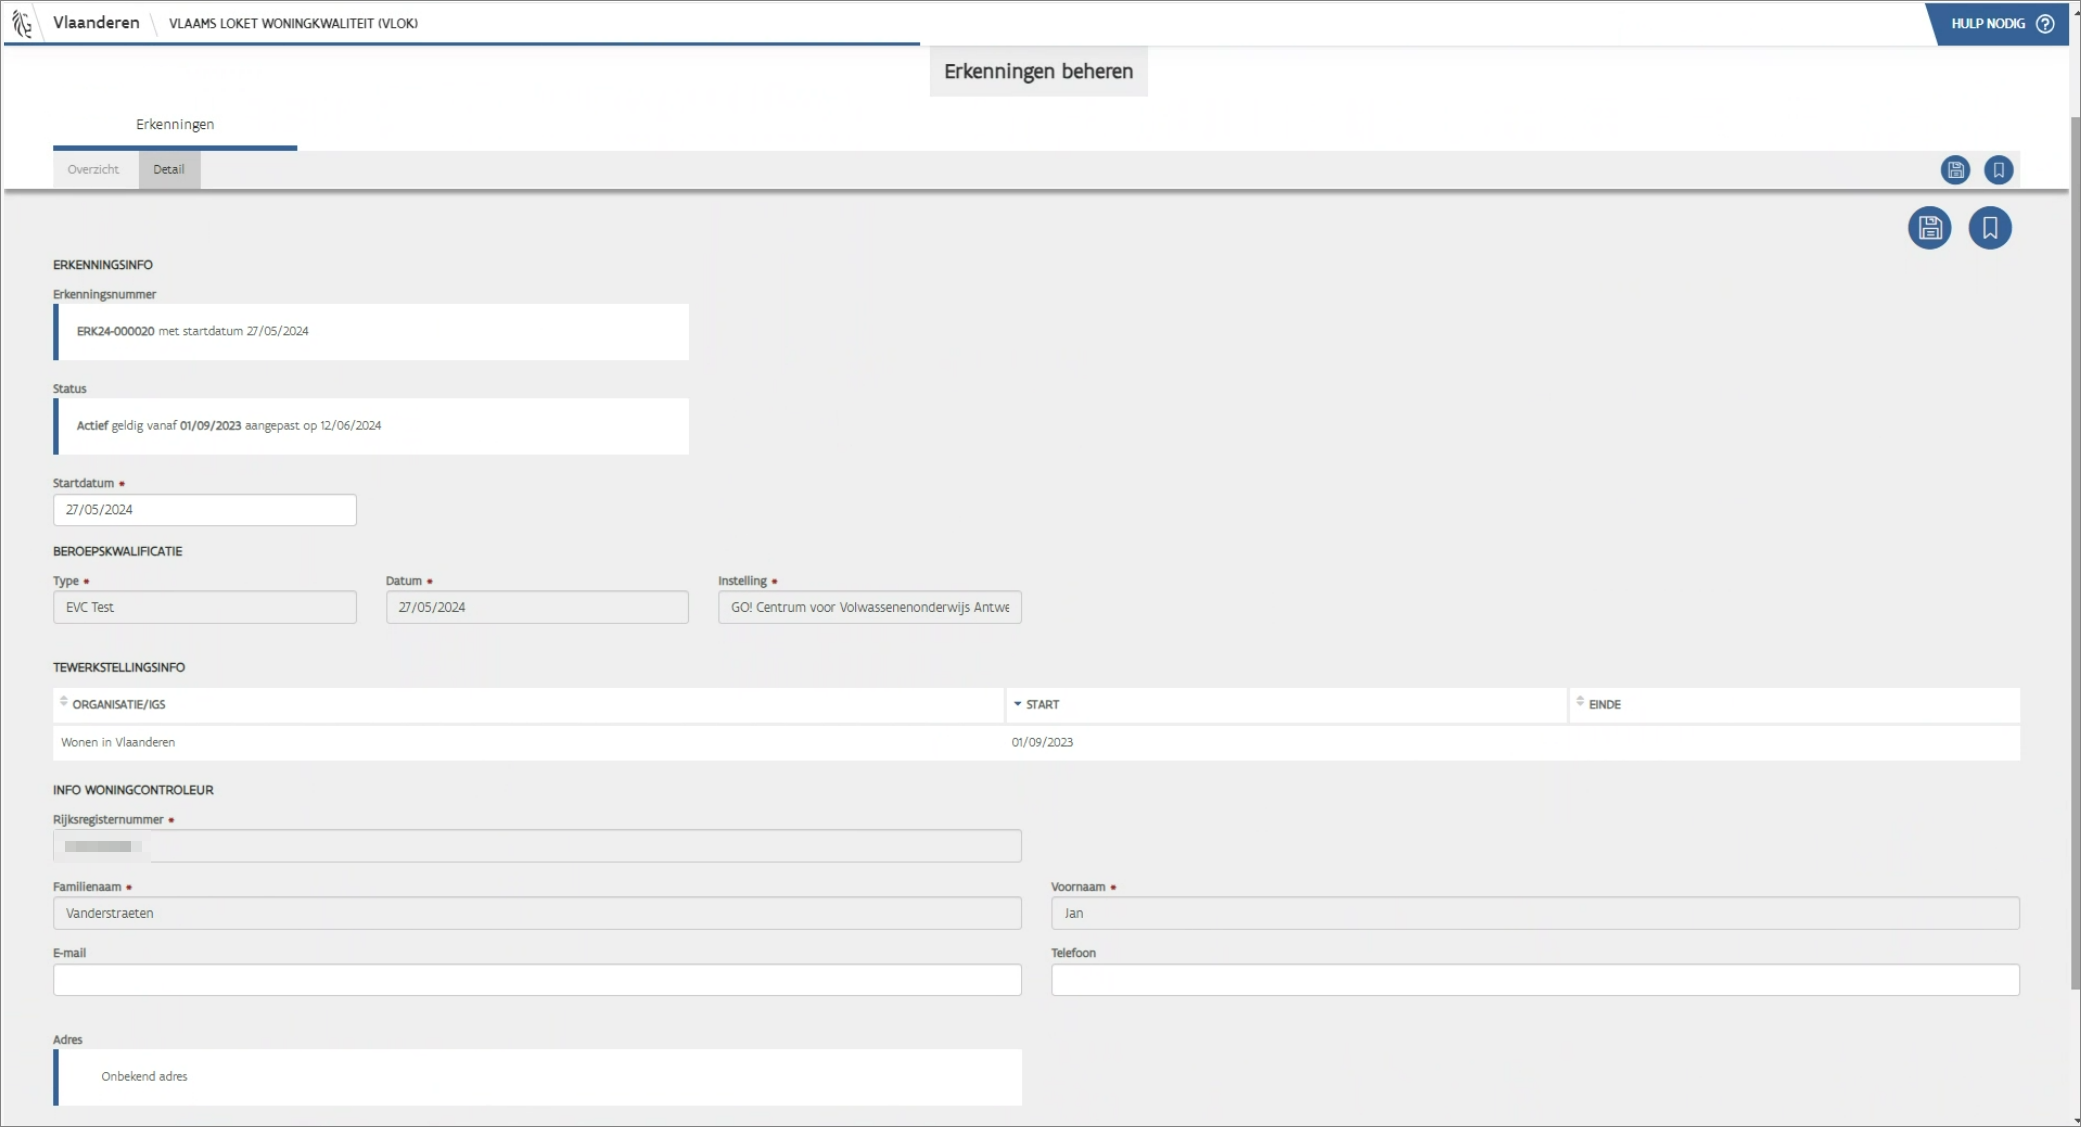
Task: Sort table by Organisatie/IGS column
Action: point(118,705)
